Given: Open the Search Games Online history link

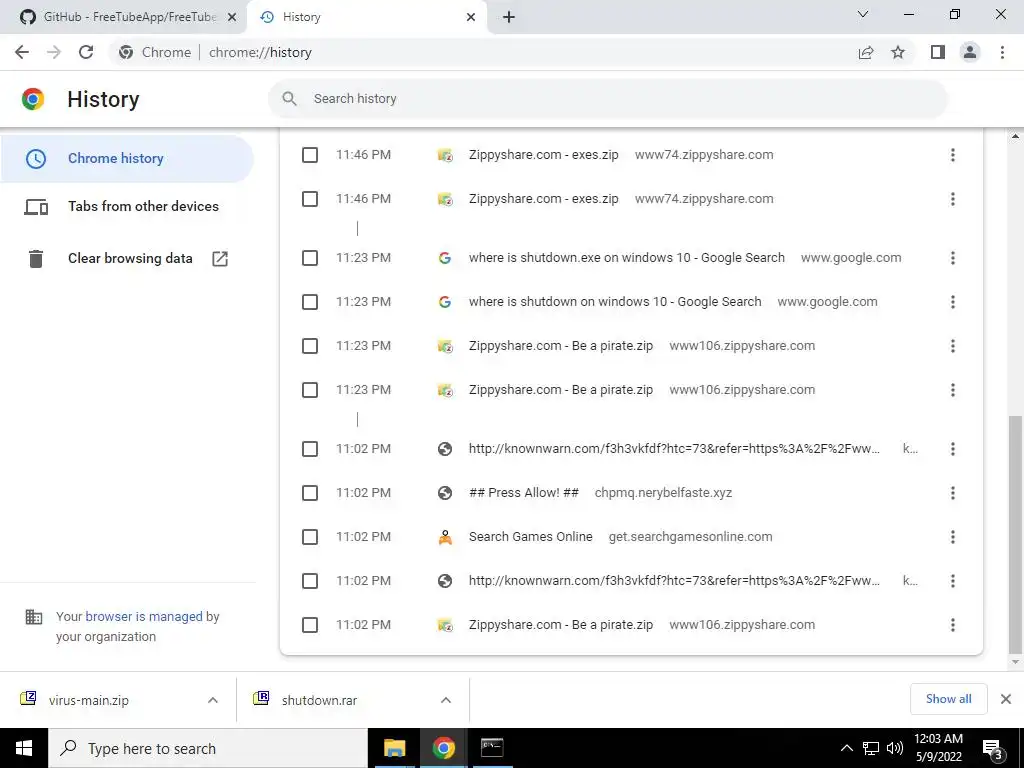Looking at the screenshot, I should click(x=530, y=537).
